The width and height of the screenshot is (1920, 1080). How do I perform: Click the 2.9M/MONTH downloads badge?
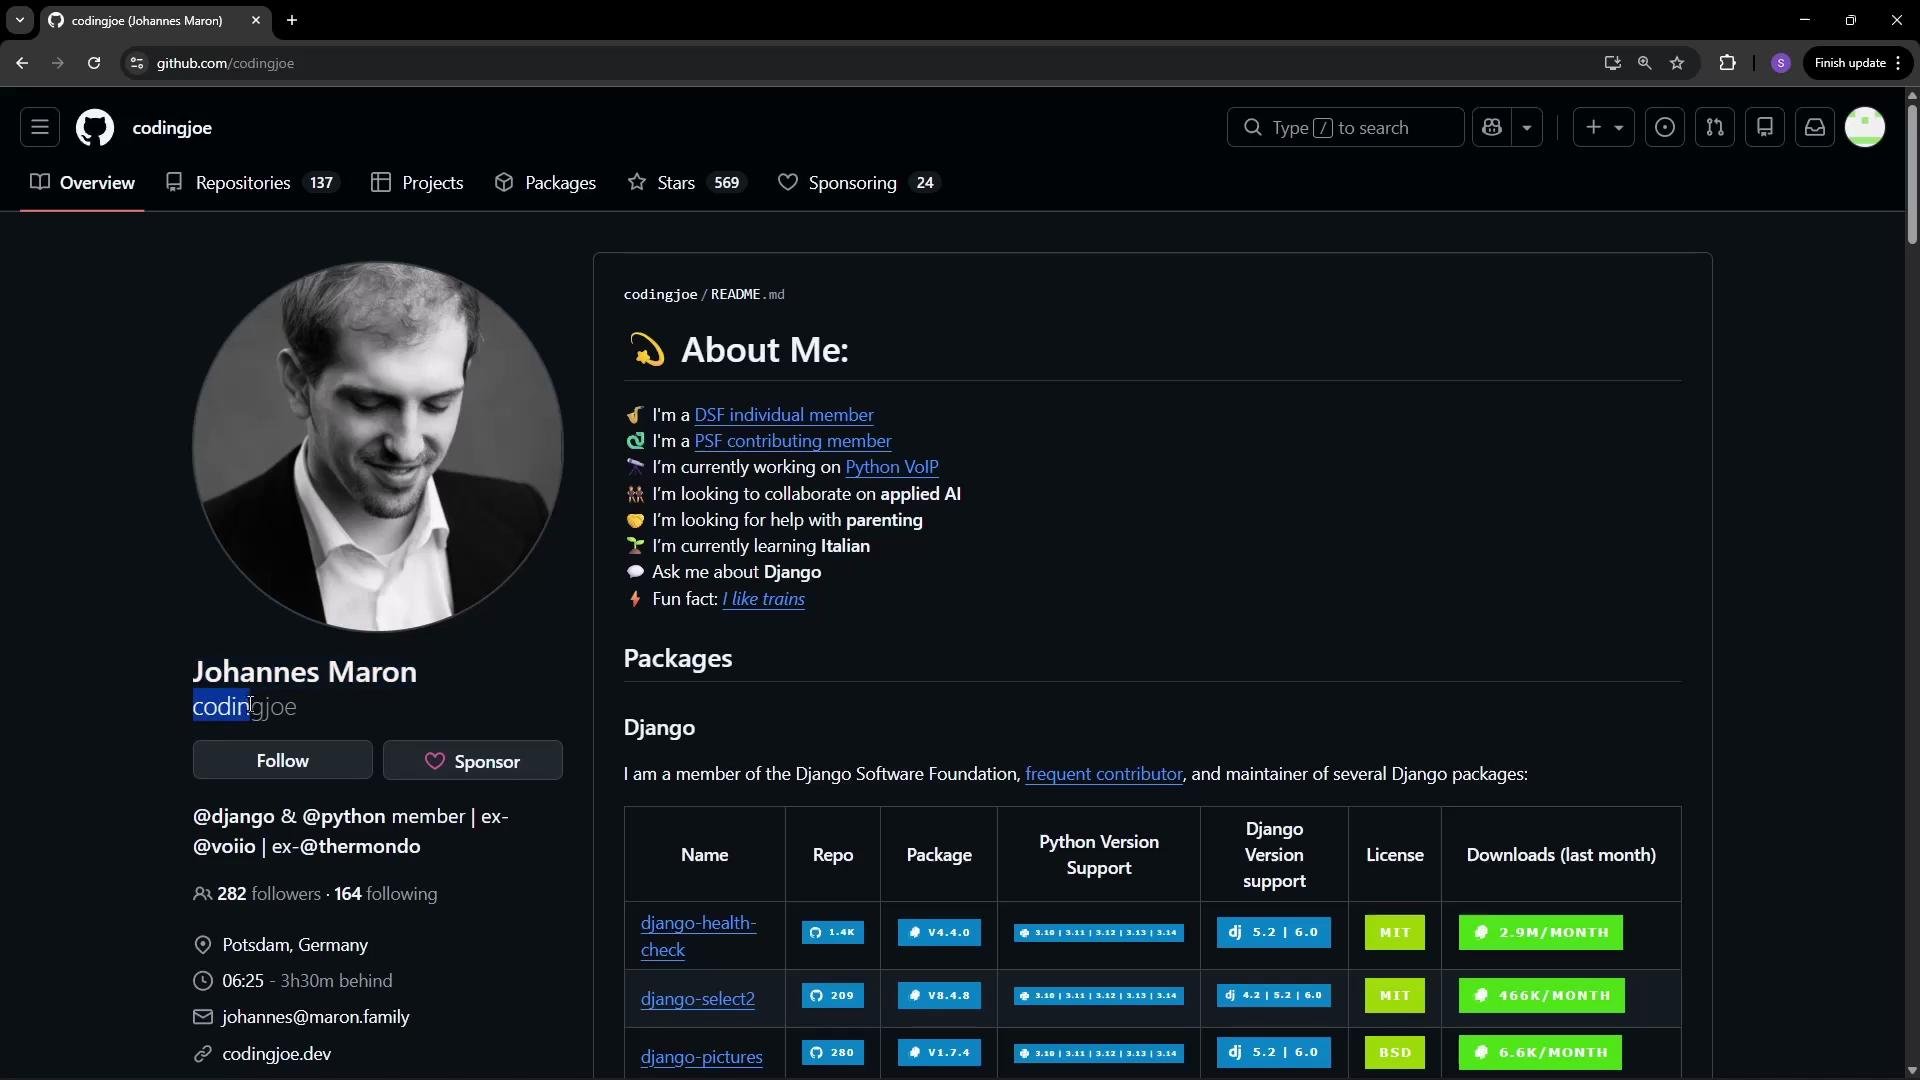(1541, 933)
